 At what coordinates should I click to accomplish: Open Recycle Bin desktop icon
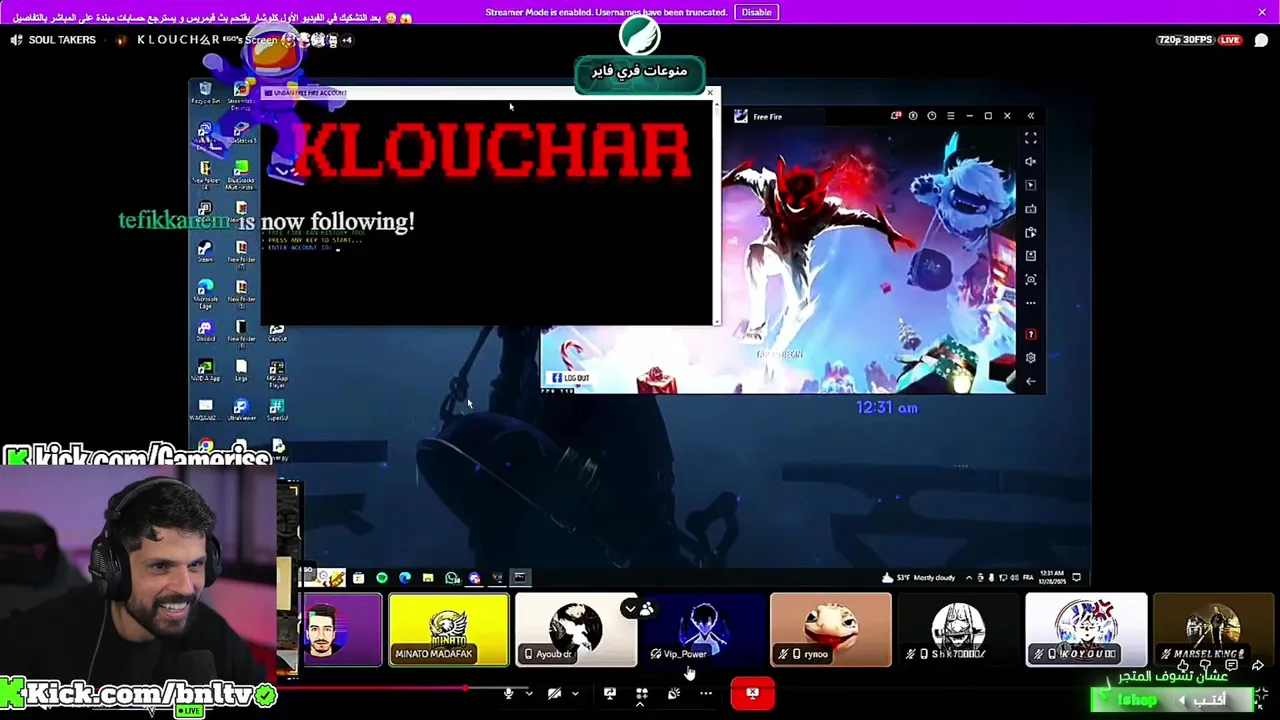coord(205,93)
